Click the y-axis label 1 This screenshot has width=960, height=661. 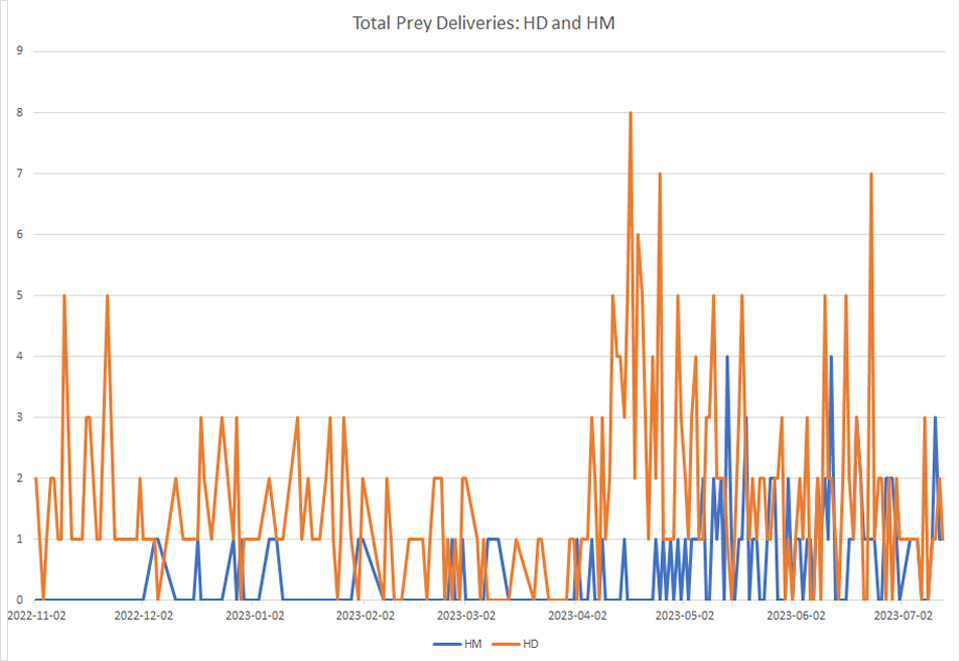point(20,539)
